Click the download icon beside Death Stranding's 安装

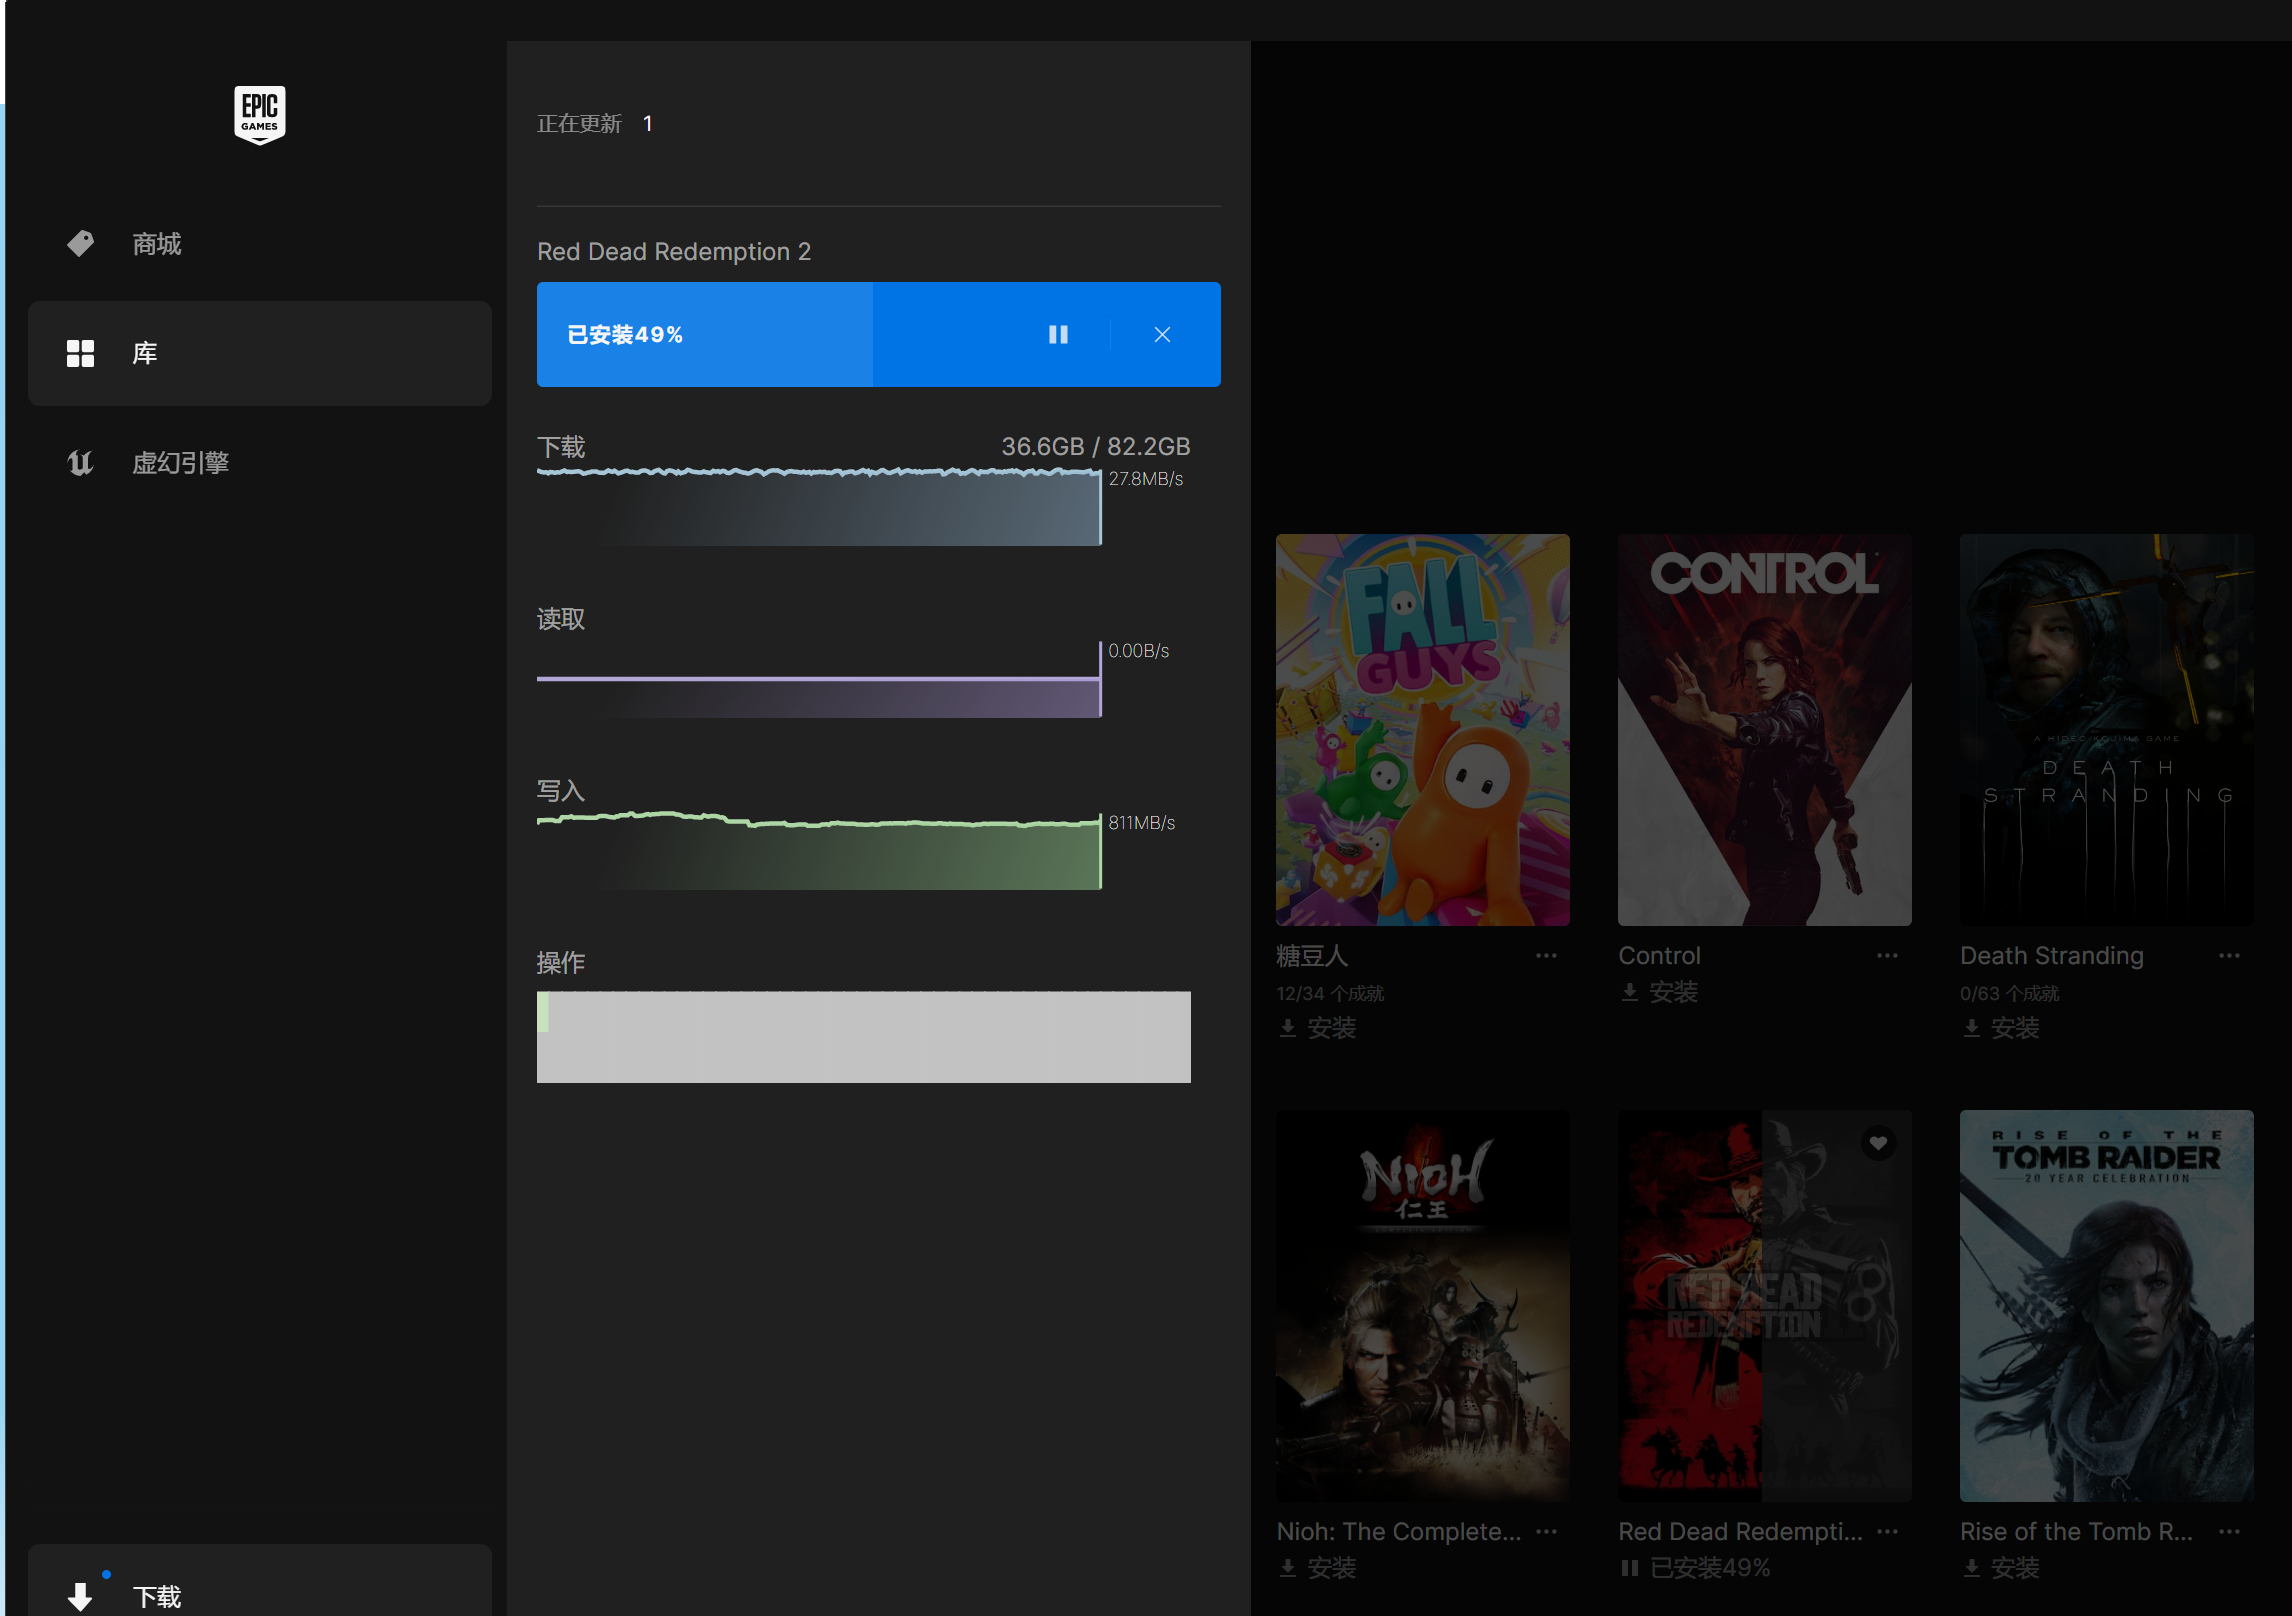coord(1972,1028)
